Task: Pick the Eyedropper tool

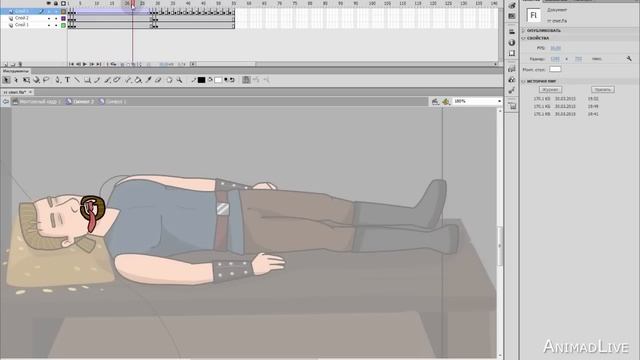Action: pos(149,80)
